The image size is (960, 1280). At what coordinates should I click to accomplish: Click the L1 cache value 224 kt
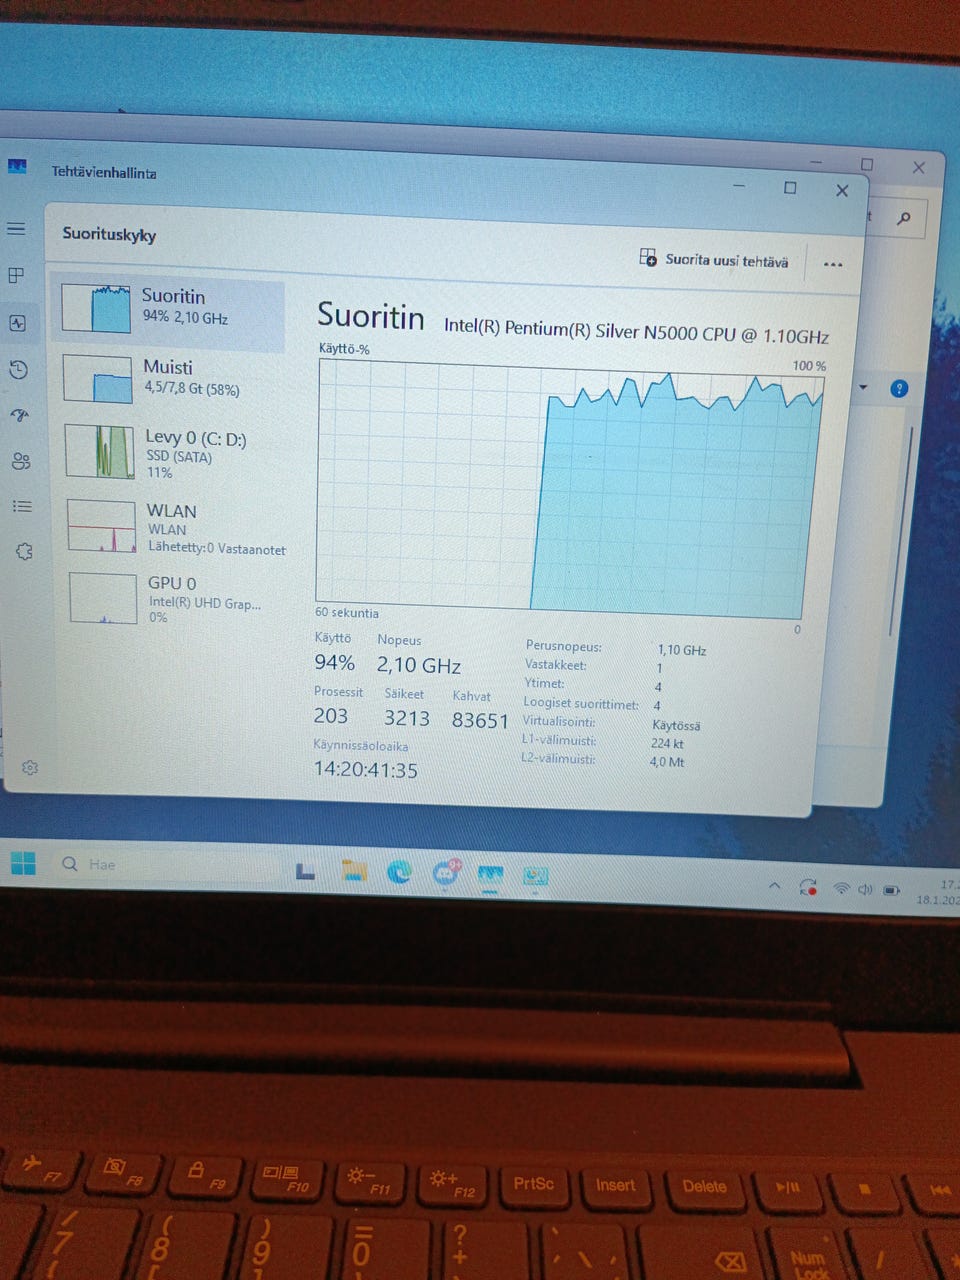pos(667,743)
